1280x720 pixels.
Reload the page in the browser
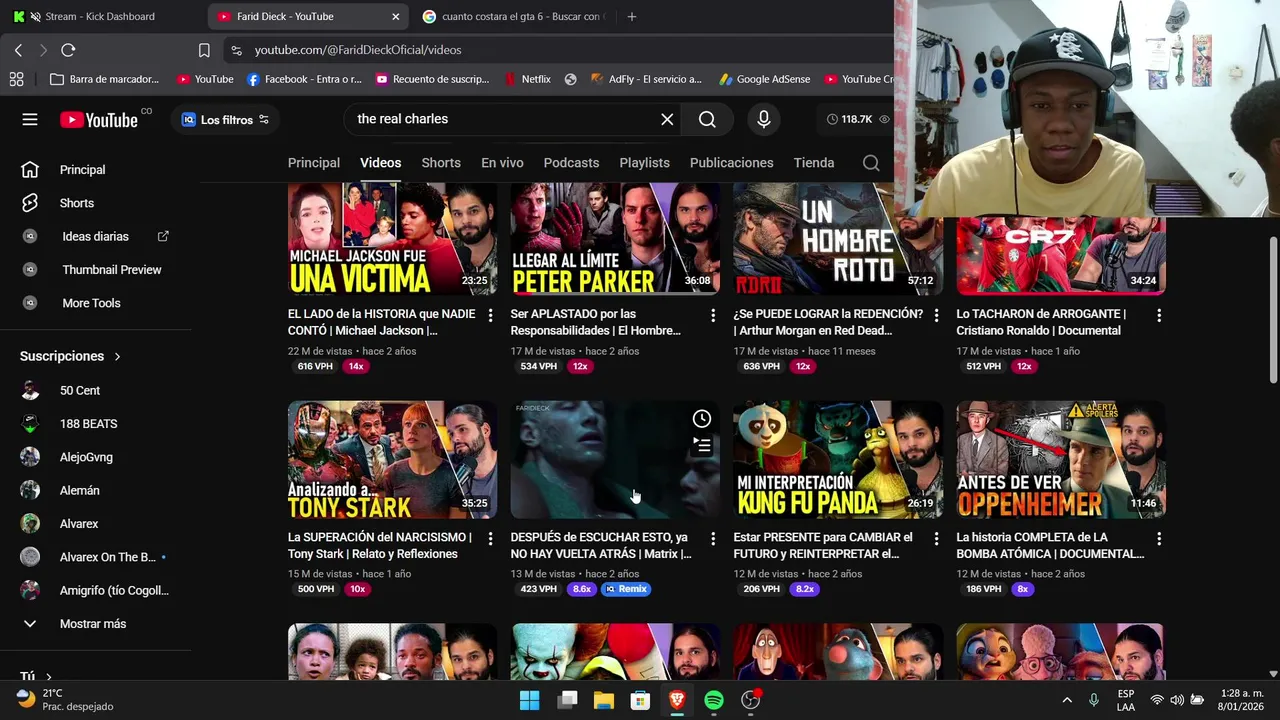(x=68, y=50)
